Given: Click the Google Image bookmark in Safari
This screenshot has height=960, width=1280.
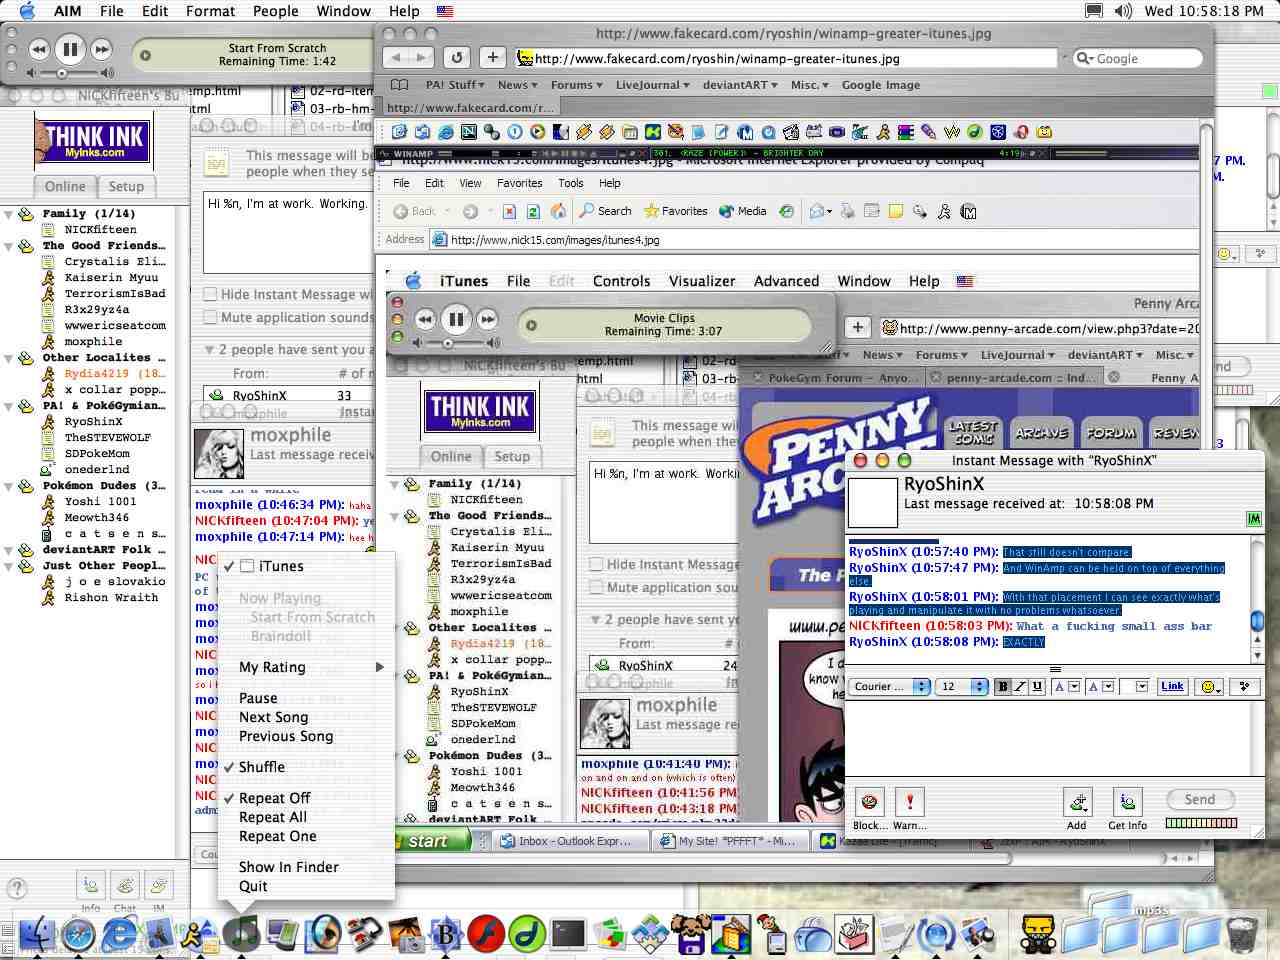Looking at the screenshot, I should (x=880, y=85).
